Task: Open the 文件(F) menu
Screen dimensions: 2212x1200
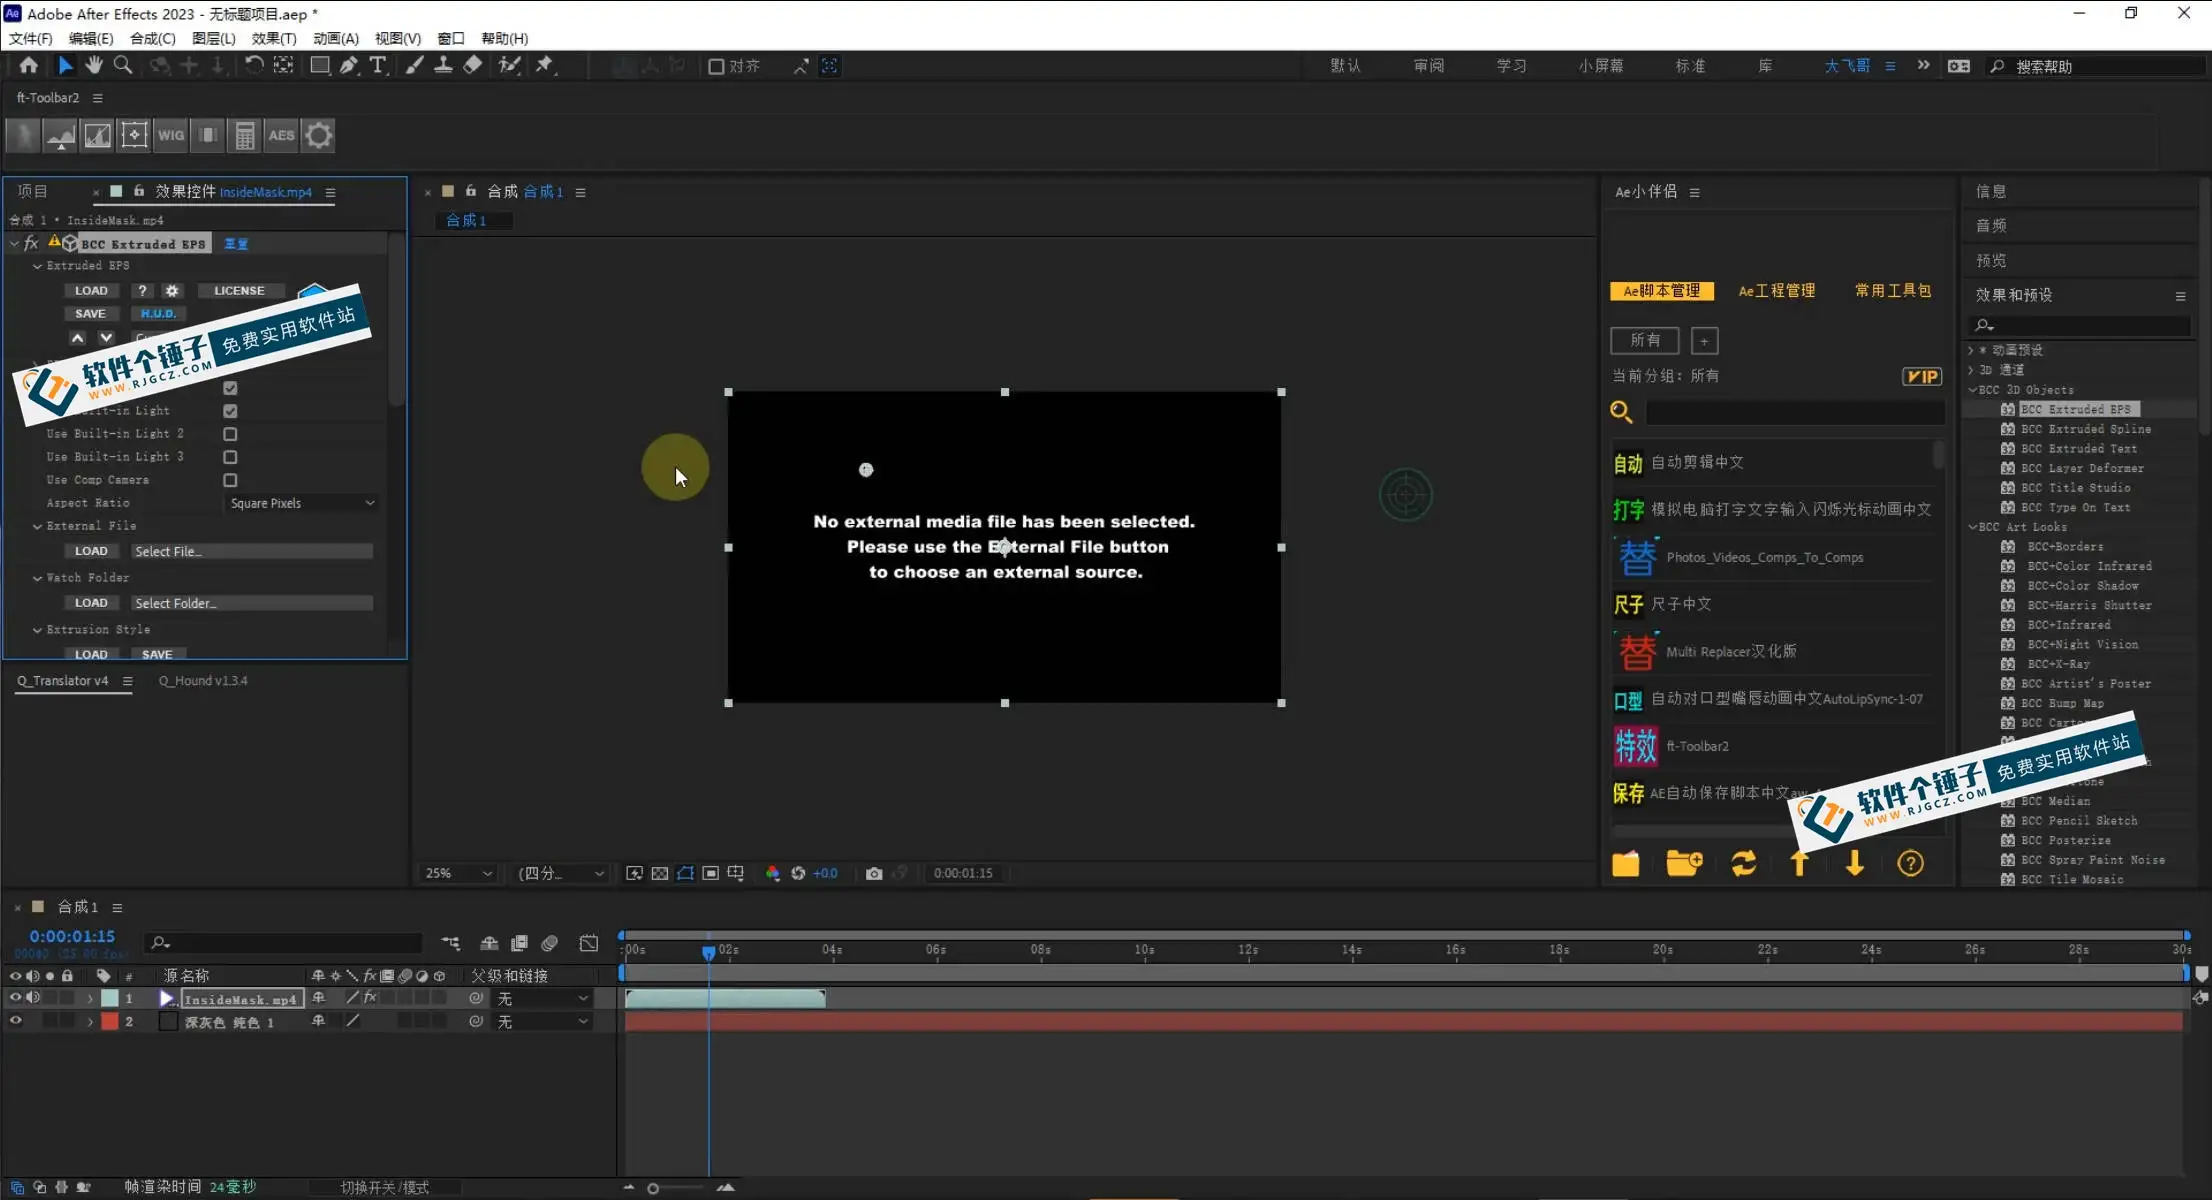Action: tap(30, 38)
